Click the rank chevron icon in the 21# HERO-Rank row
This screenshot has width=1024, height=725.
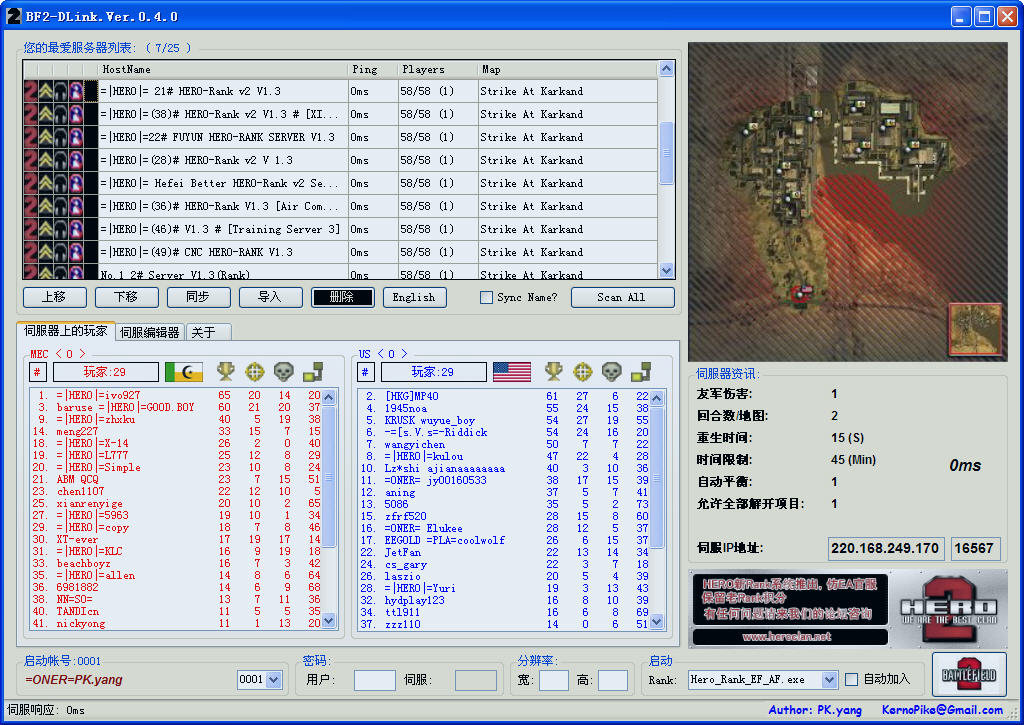[x=45, y=91]
